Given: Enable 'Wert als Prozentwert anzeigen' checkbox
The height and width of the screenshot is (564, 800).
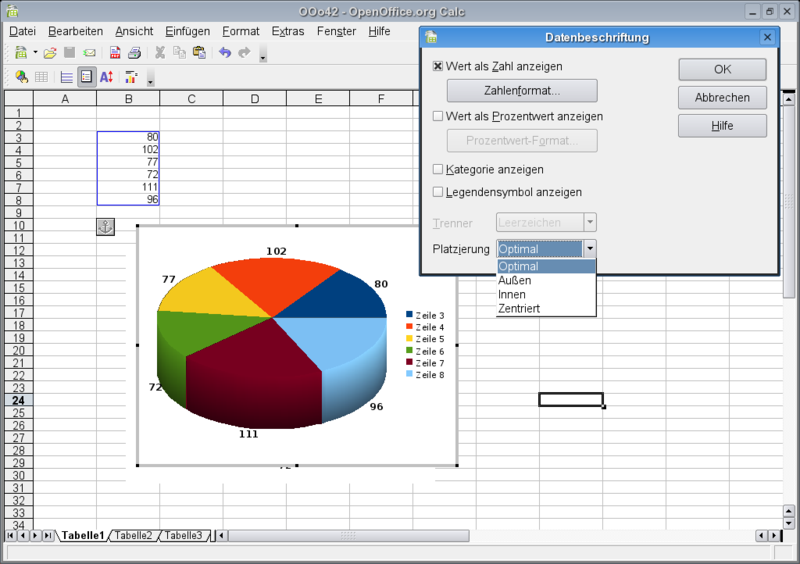Looking at the screenshot, I should (x=438, y=116).
